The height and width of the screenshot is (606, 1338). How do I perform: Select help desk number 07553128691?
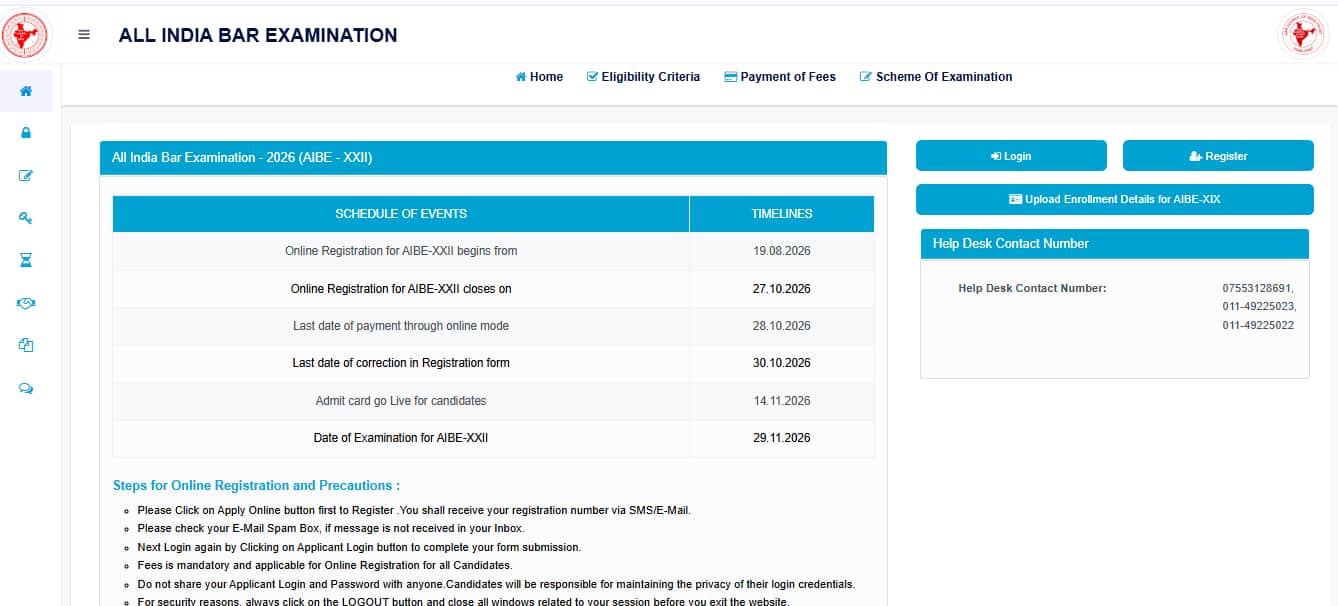[x=1258, y=288]
